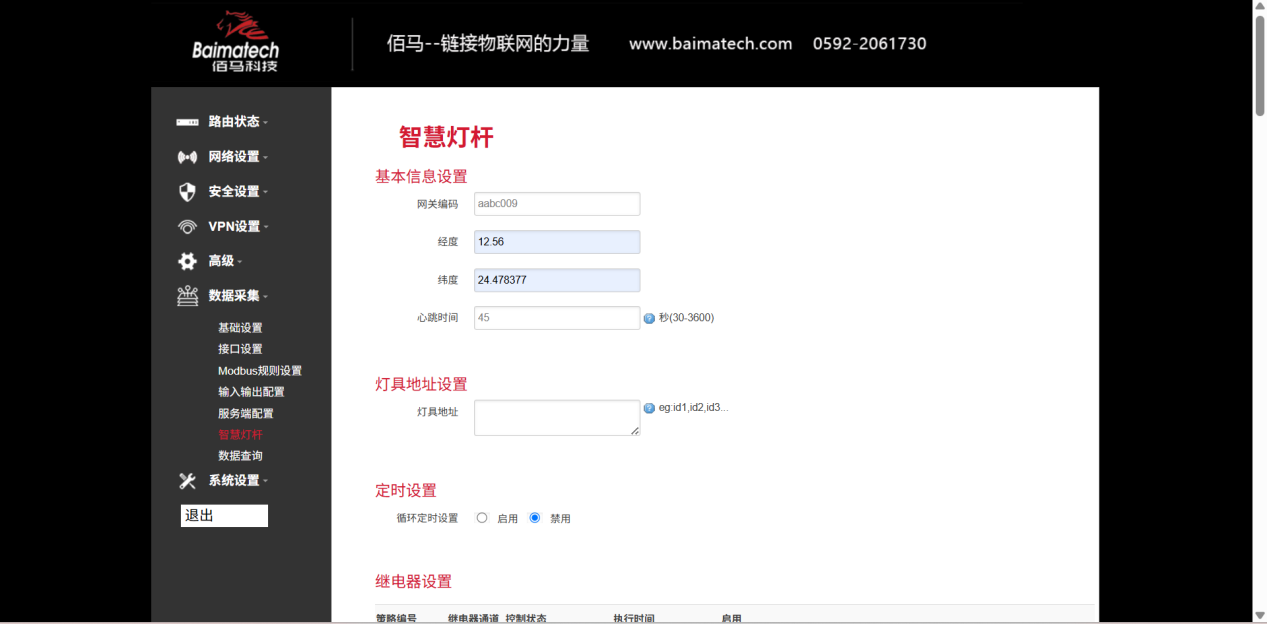
Task: Click the router status (路由状态) ruler icon
Action: click(186, 121)
